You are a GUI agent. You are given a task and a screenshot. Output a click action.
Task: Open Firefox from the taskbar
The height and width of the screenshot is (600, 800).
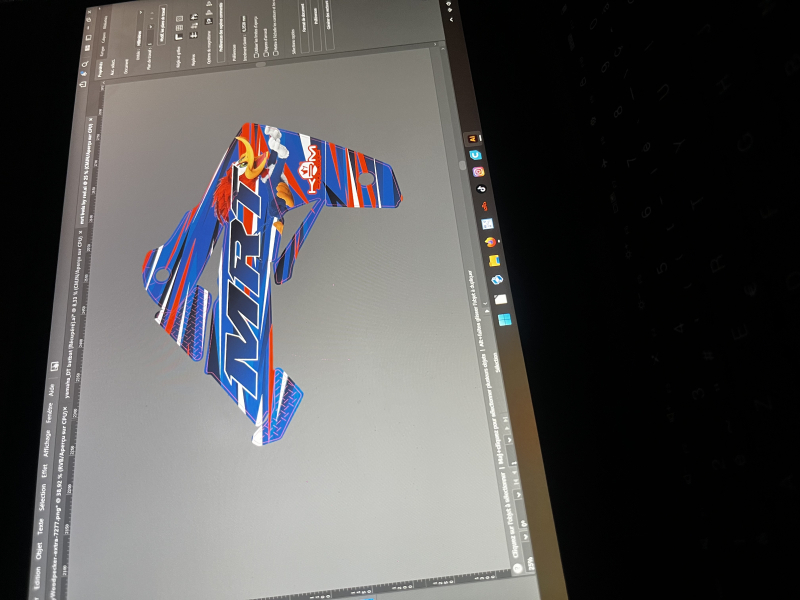tap(490, 242)
